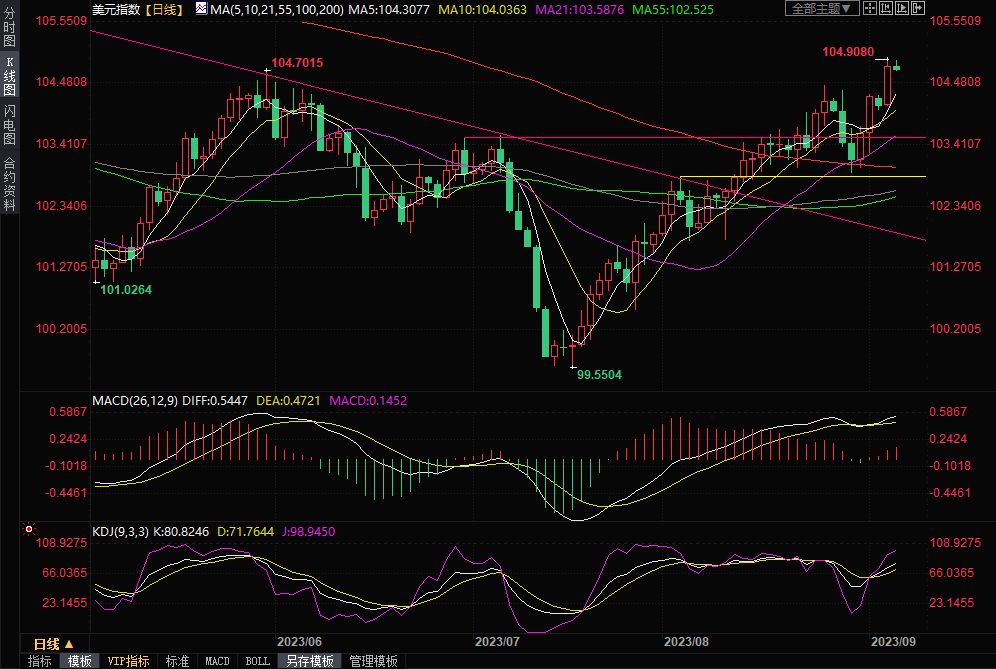Click the exit arrow icon in top toolbar
Viewport: 996px width, 669px height.
click(918, 9)
